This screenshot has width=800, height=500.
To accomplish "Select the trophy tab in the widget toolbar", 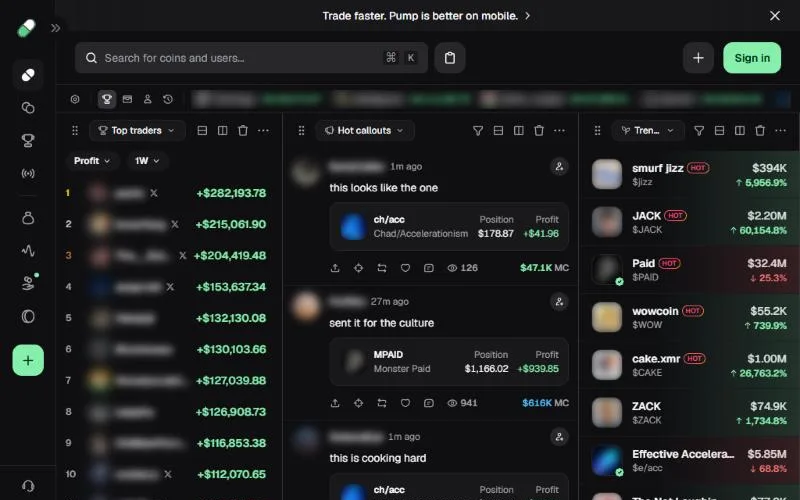I will (x=107, y=99).
